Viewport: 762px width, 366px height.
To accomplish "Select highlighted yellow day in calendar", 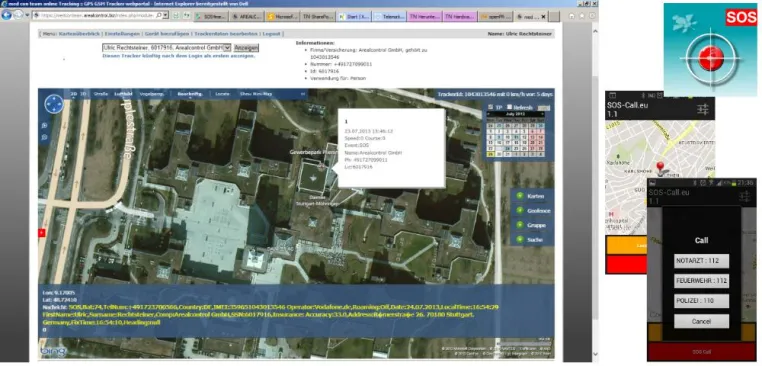I will click(x=490, y=154).
